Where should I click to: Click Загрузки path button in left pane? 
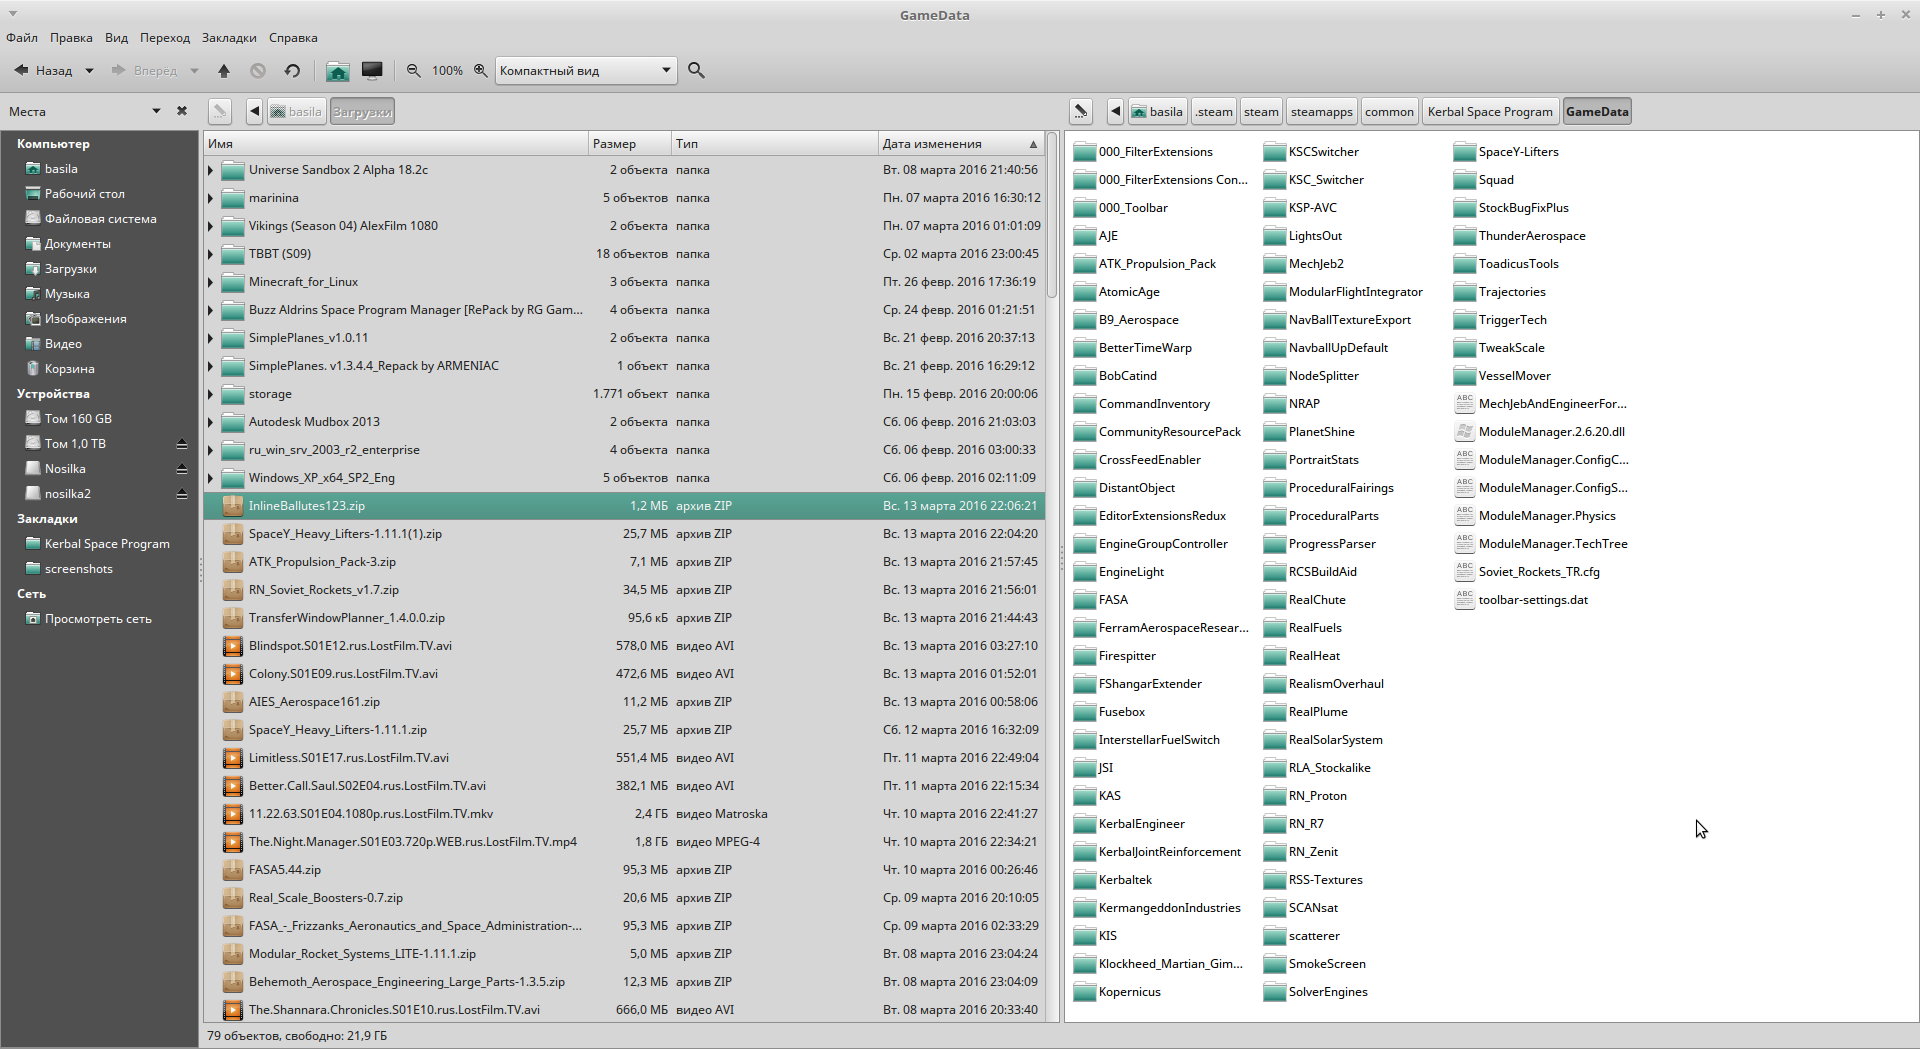click(362, 112)
